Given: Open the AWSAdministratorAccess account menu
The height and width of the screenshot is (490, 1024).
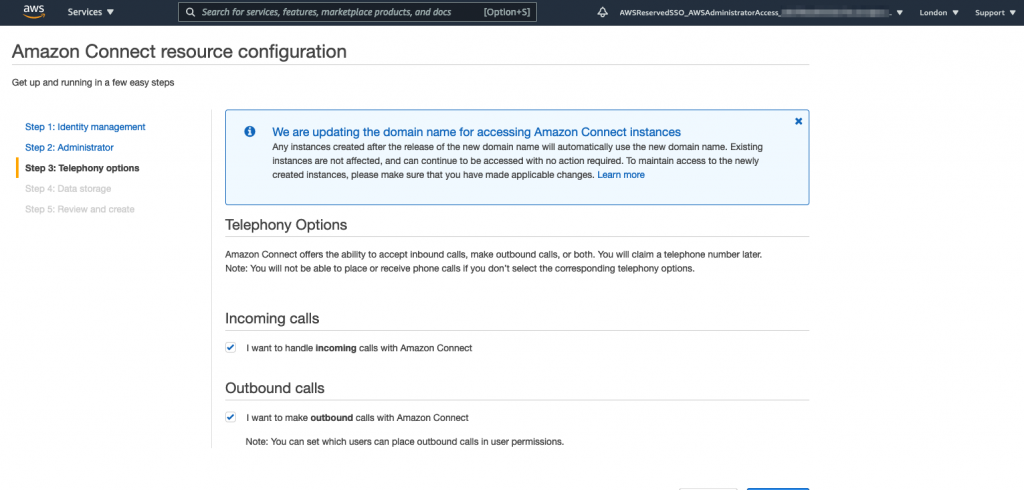Looking at the screenshot, I should (x=760, y=13).
